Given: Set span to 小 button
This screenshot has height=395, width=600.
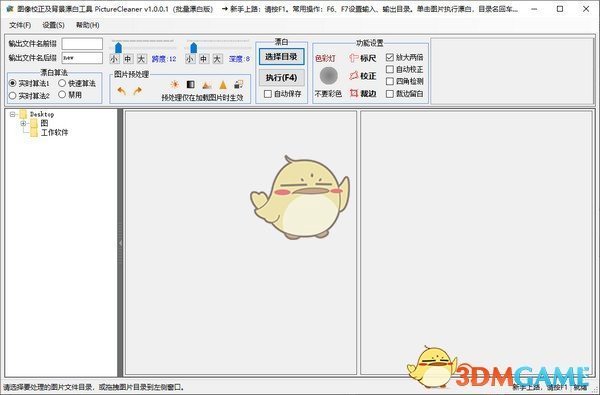Looking at the screenshot, I should 114,59.
